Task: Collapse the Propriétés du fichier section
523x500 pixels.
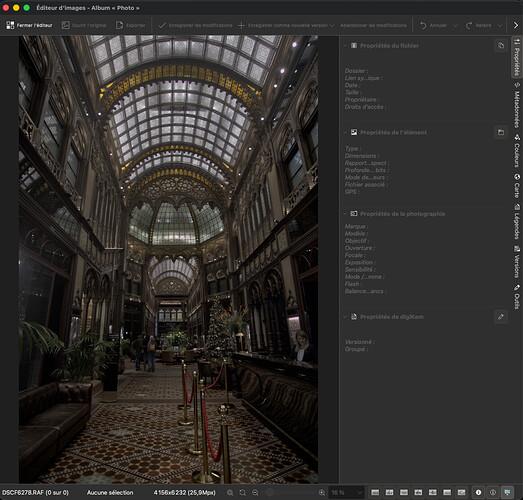Action: pyautogui.click(x=345, y=45)
